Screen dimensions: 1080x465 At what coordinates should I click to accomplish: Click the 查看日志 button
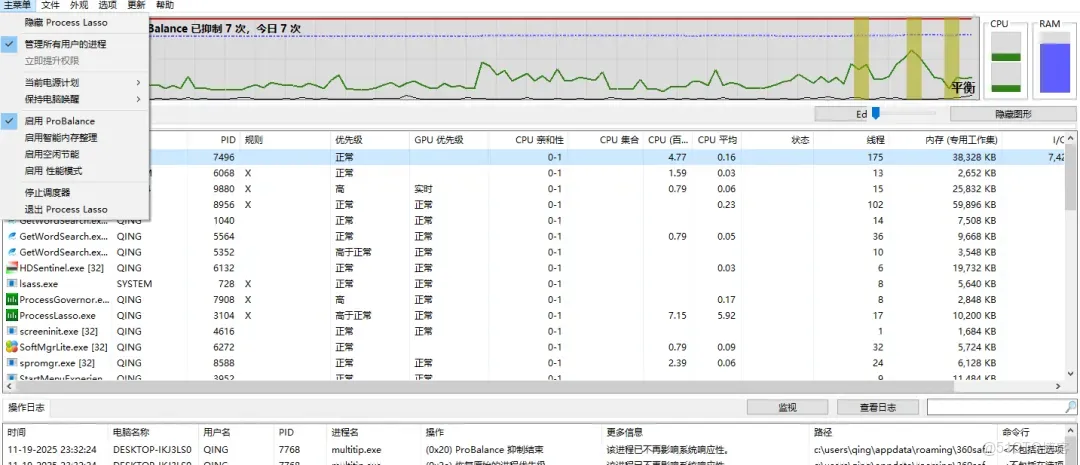pos(878,407)
